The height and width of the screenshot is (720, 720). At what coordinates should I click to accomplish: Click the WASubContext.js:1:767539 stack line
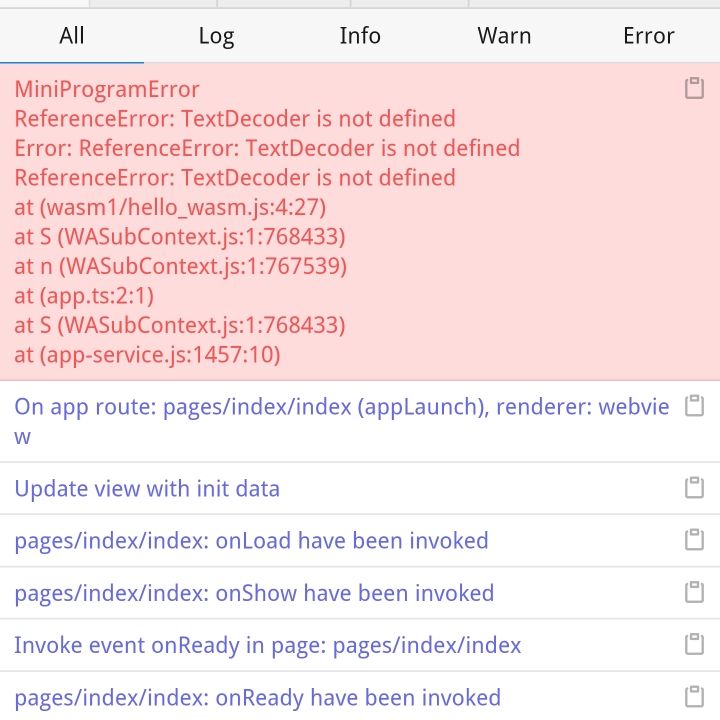coord(180,266)
